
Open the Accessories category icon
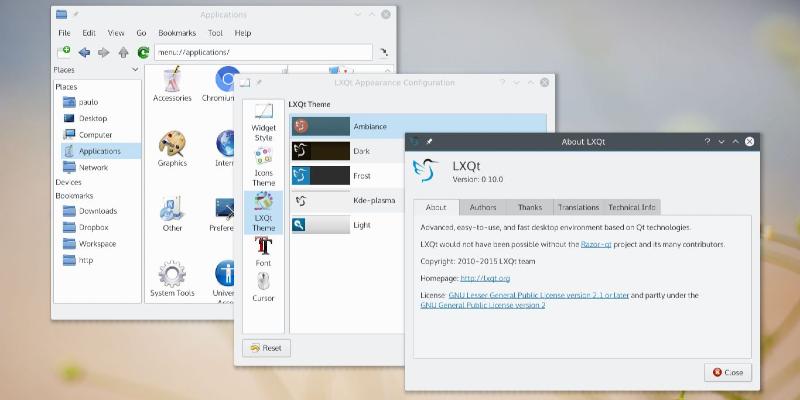pos(172,84)
